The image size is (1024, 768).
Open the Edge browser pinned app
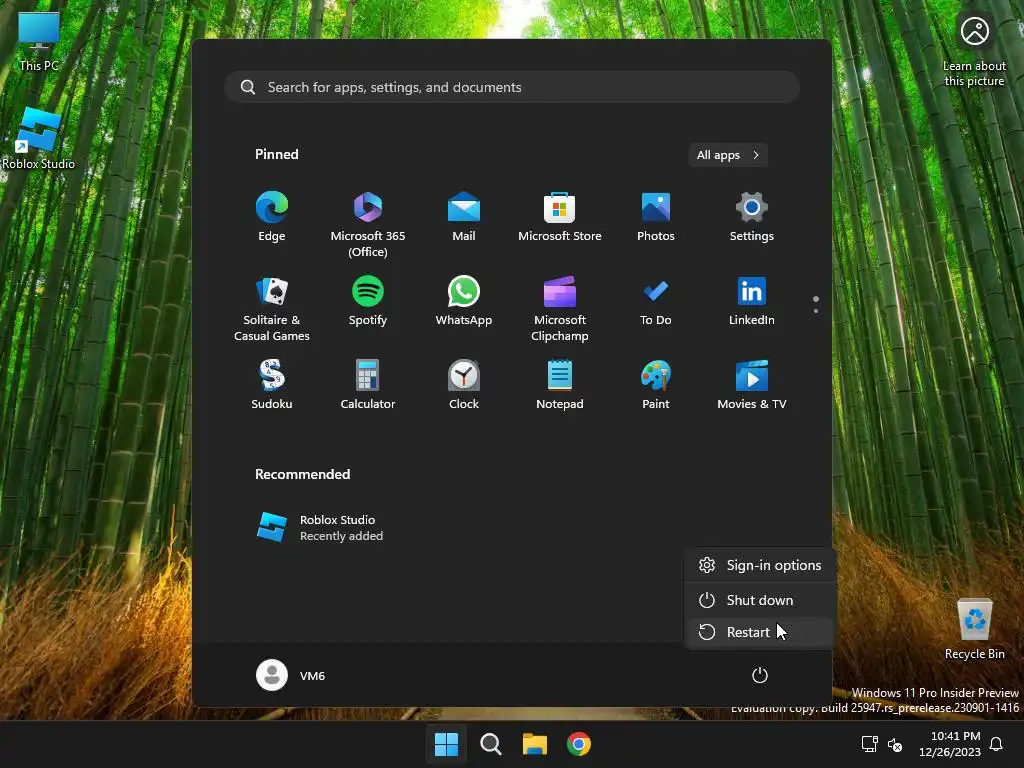coord(272,217)
